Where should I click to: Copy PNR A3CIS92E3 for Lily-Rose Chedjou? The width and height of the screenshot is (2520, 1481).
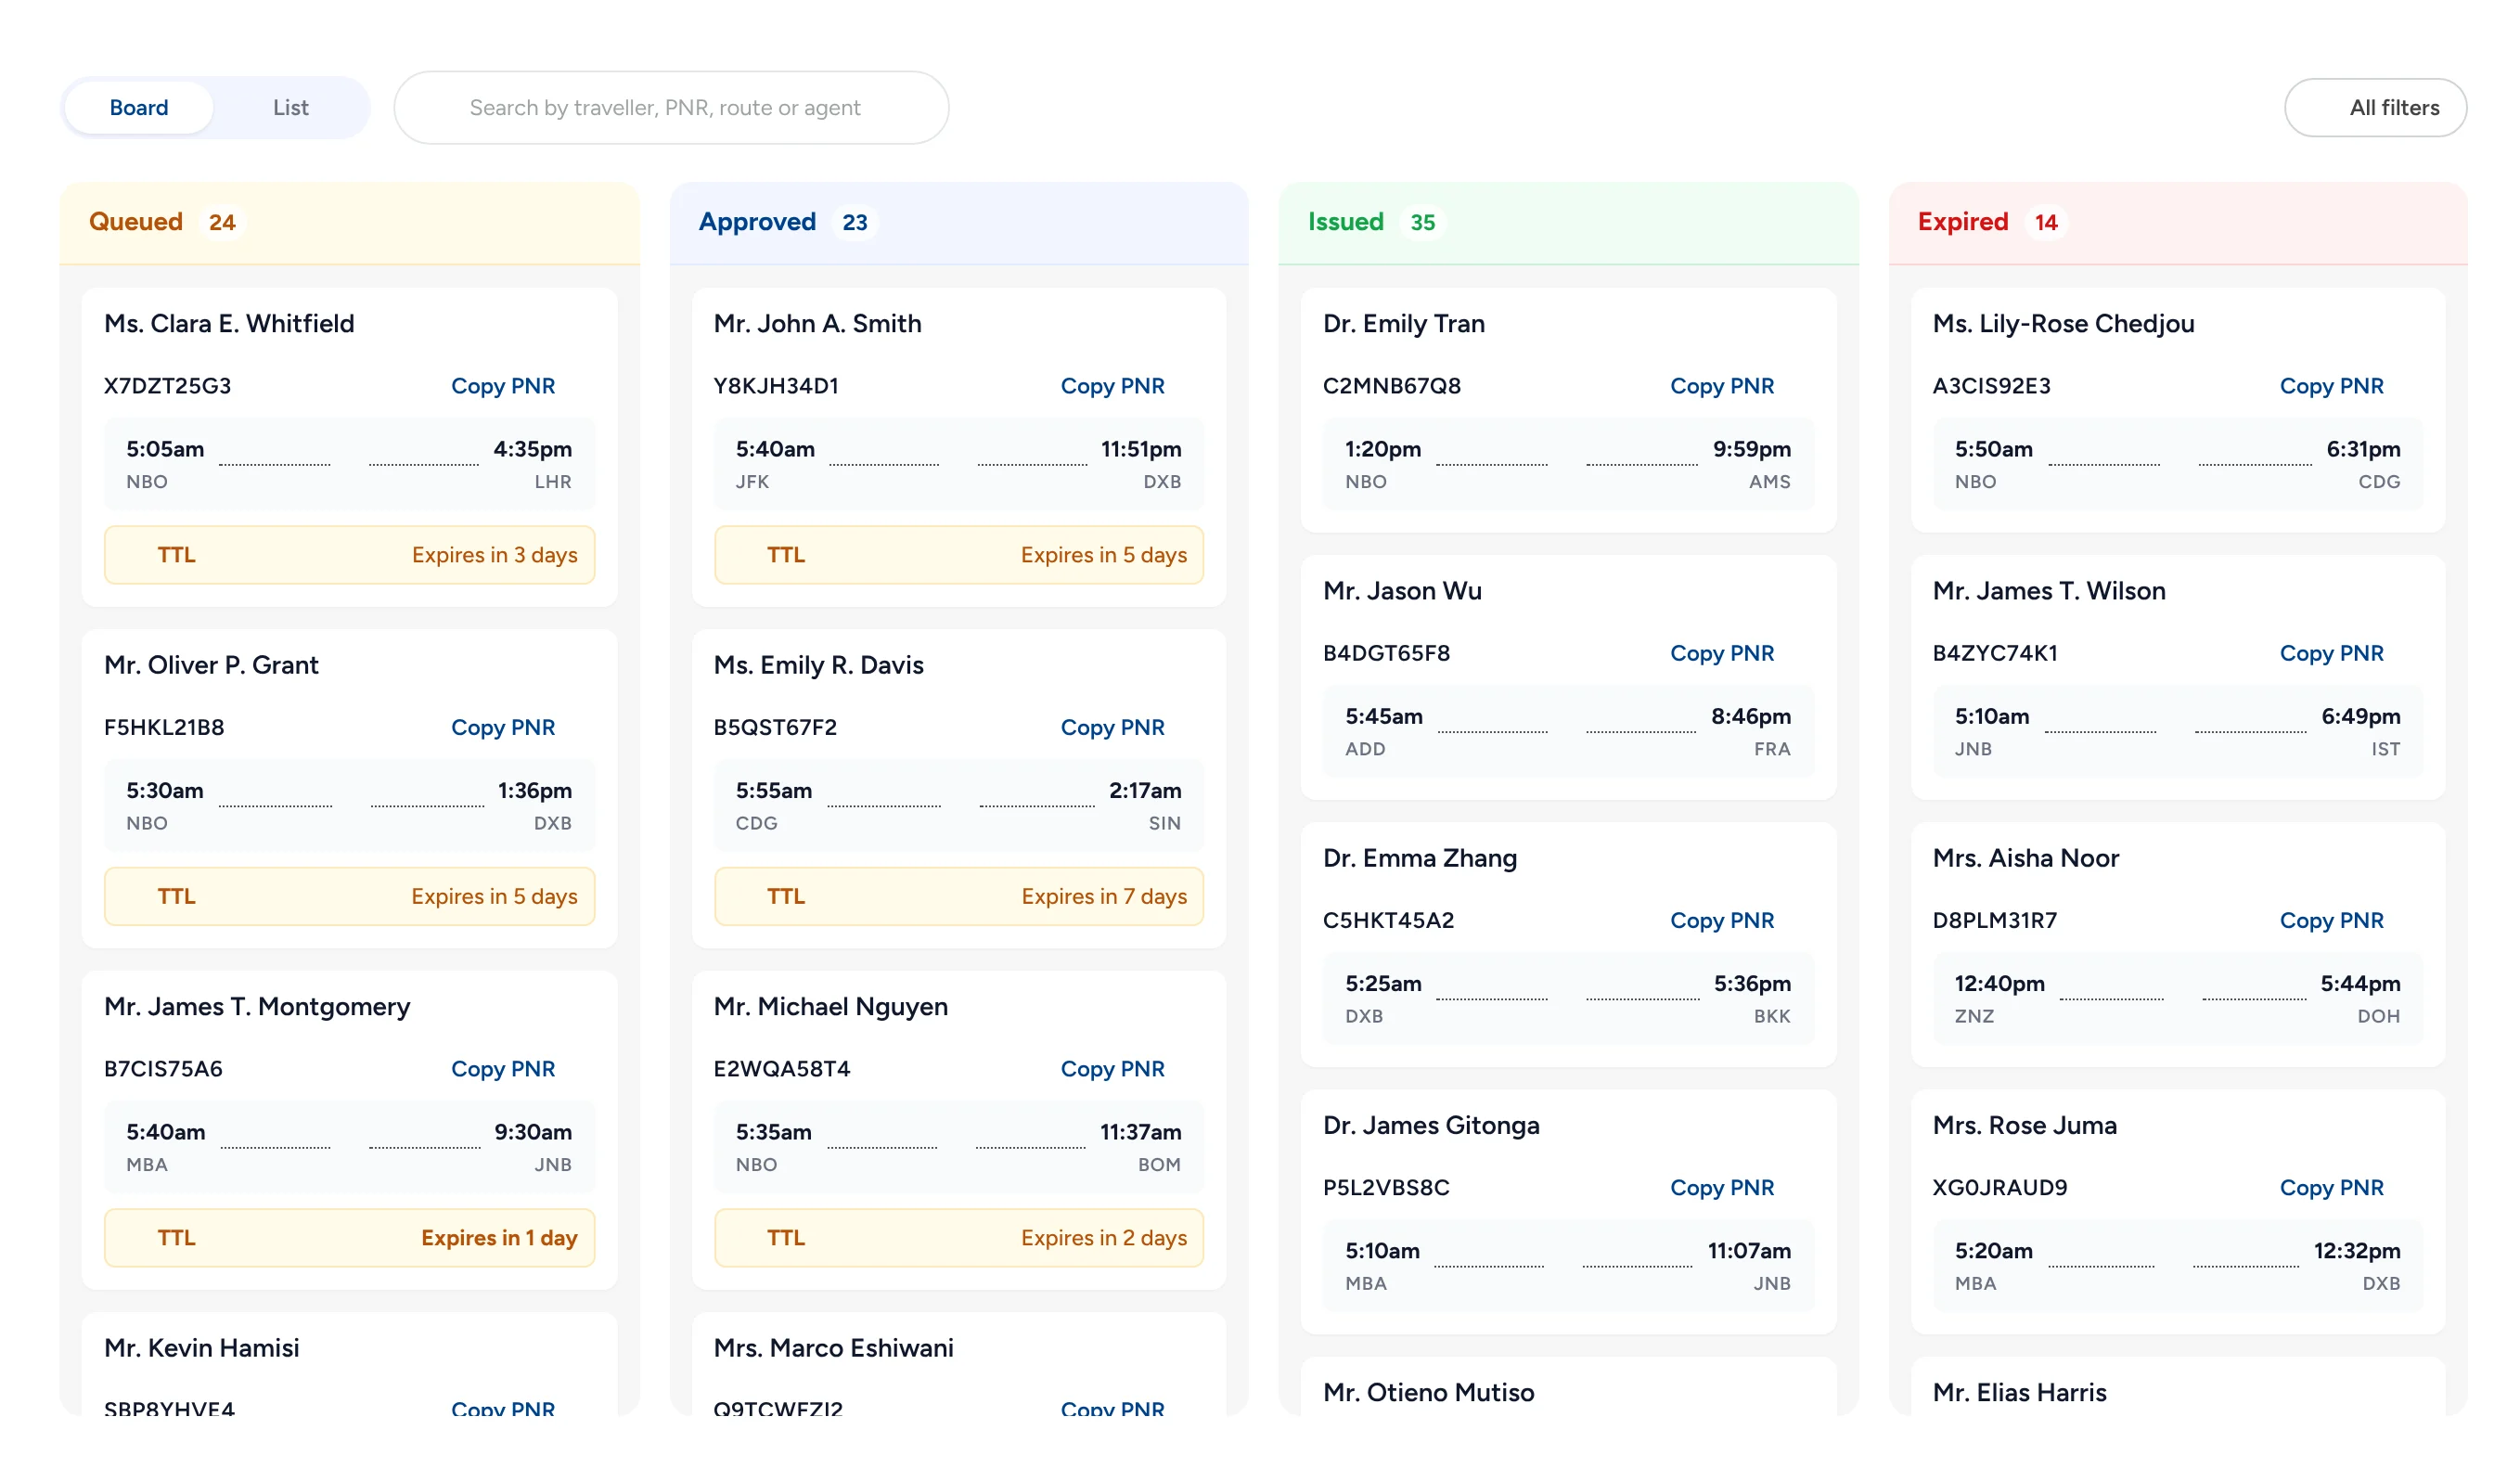pos(2331,385)
